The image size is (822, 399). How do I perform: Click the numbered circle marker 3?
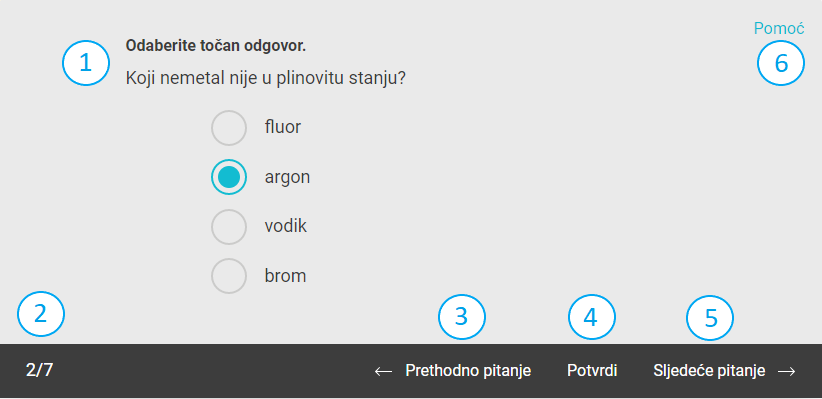coord(462,317)
